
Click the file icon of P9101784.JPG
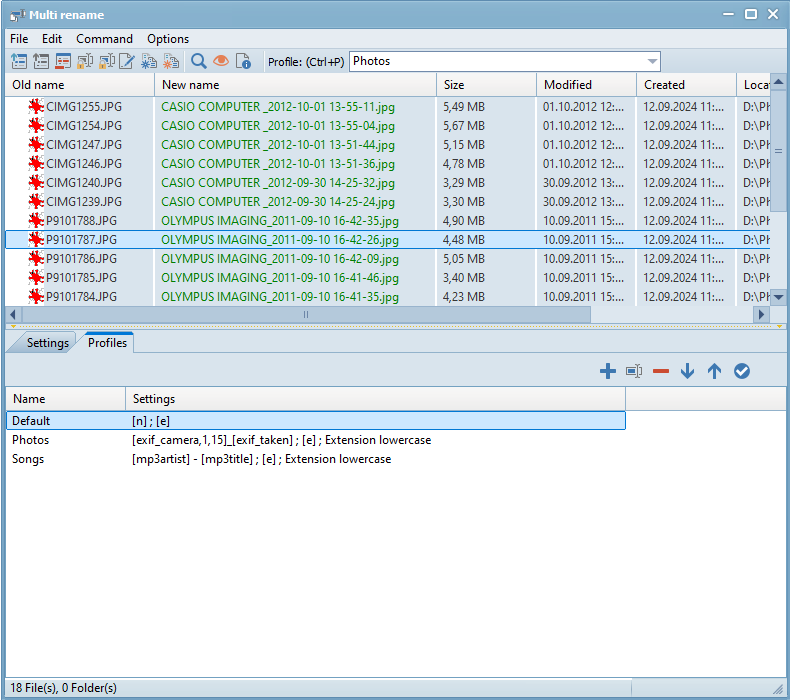tap(36, 297)
